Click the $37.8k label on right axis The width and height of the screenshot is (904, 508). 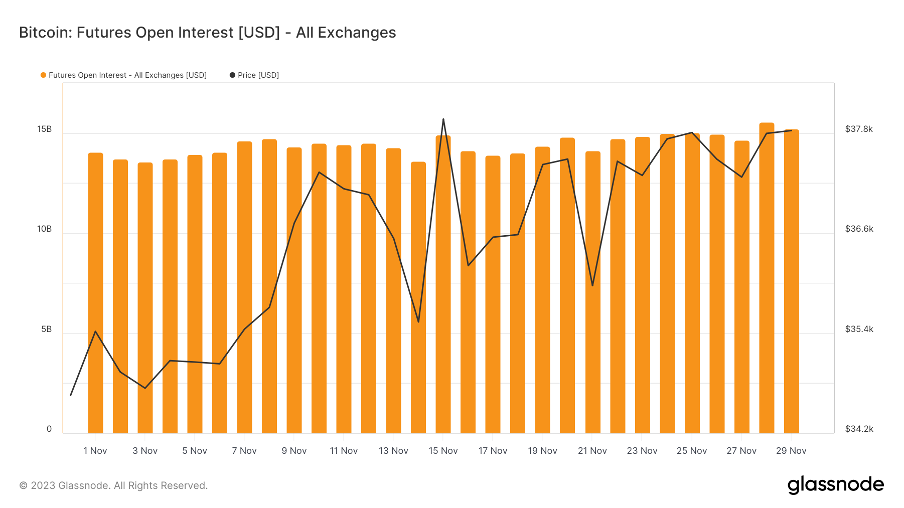859,130
